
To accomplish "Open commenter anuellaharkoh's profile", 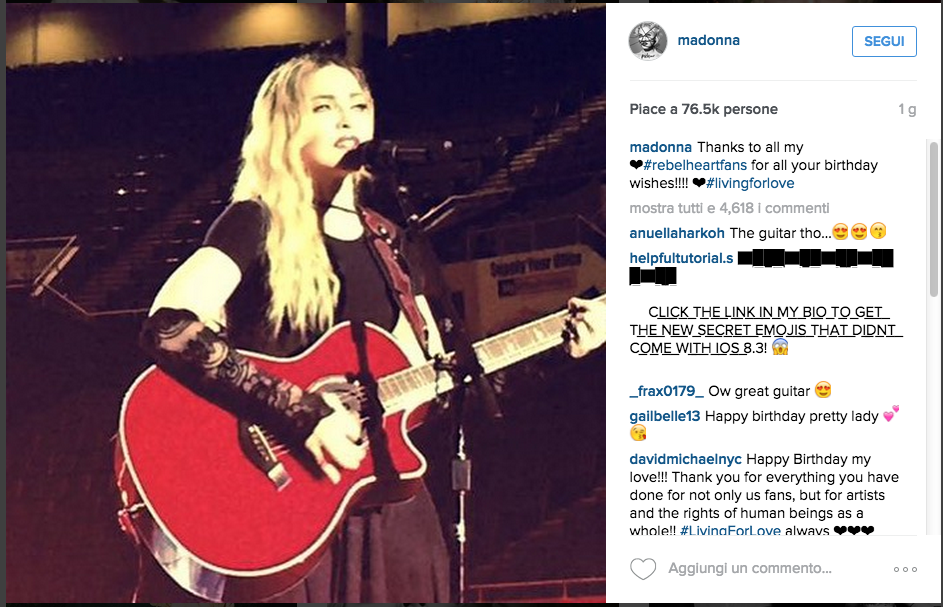I will point(677,233).
